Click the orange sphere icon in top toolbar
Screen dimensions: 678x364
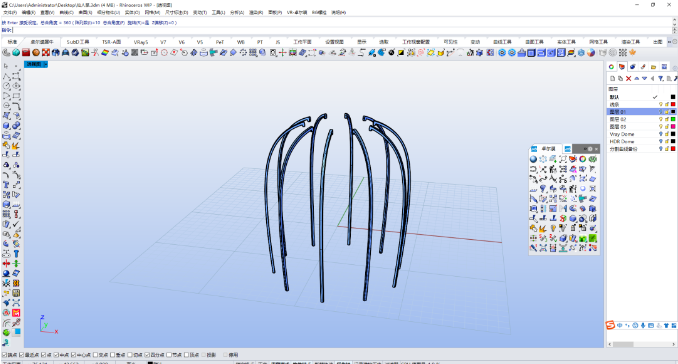tap(36, 52)
